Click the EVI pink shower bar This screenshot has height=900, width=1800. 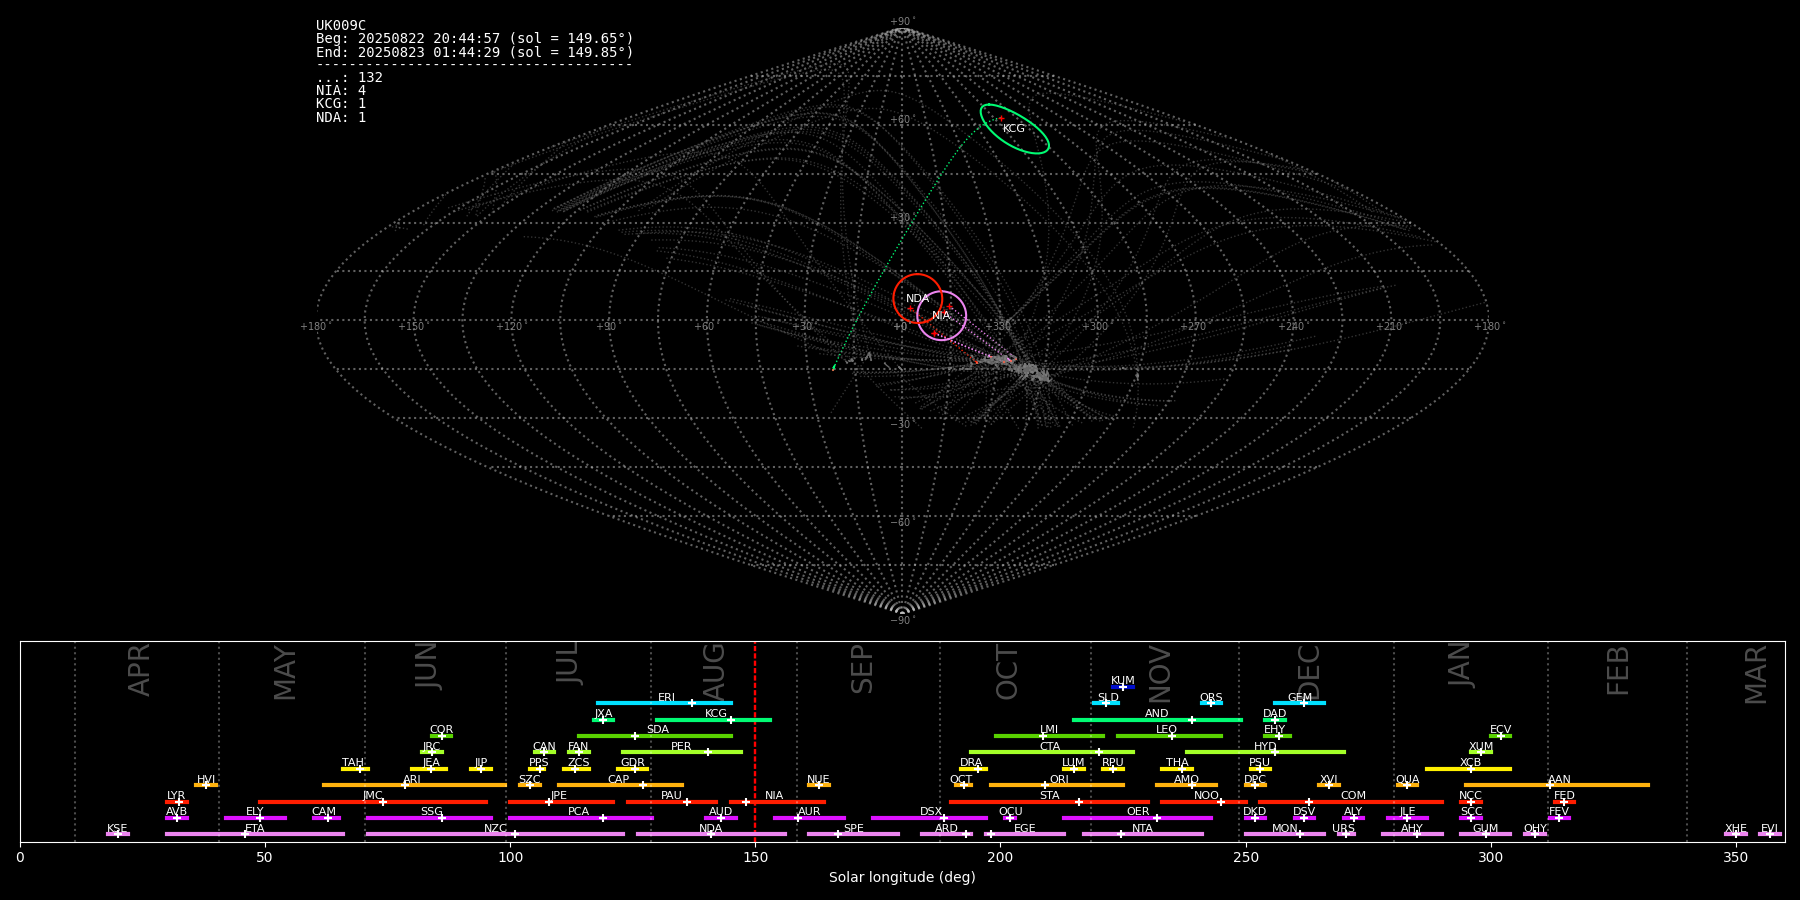1770,834
